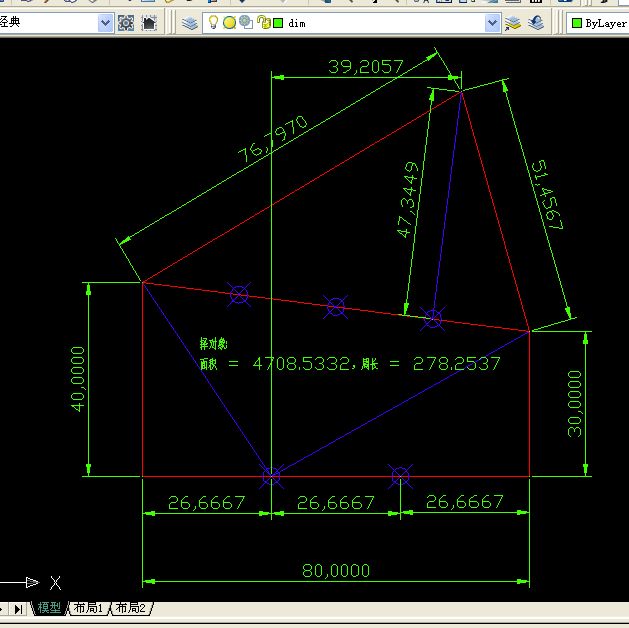
Task: Click the My Workspace house icon
Action: point(149,23)
